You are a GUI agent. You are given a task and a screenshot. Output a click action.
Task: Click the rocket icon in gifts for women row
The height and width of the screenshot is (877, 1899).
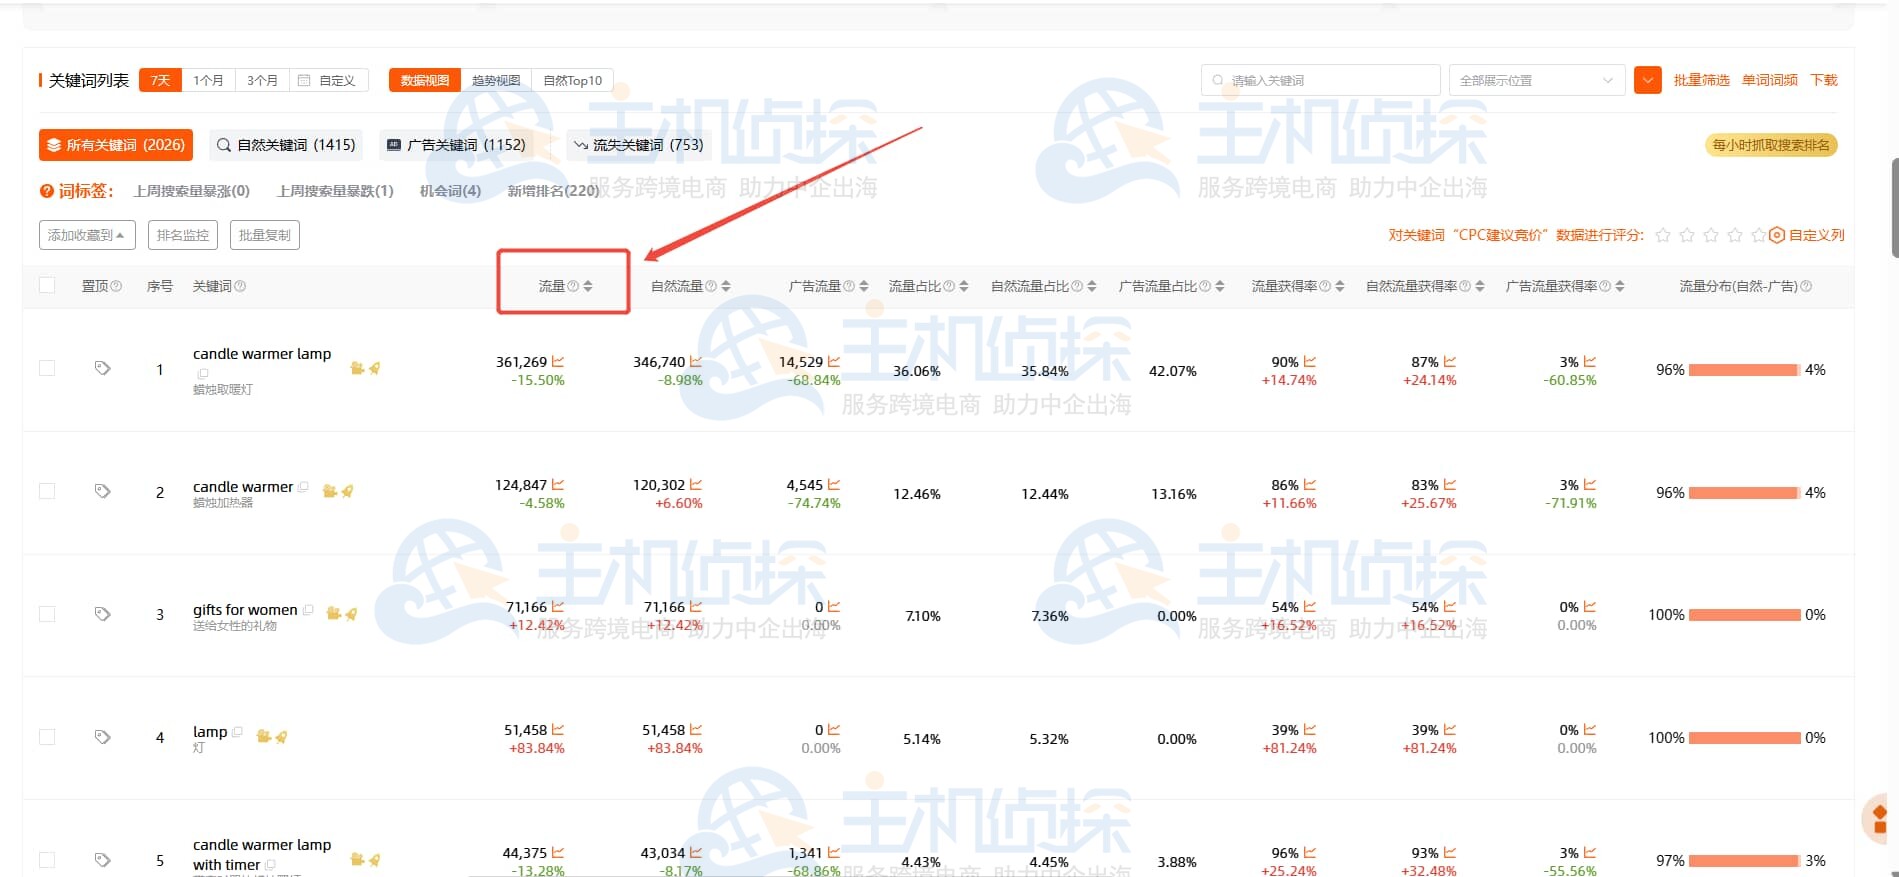pyautogui.click(x=351, y=614)
